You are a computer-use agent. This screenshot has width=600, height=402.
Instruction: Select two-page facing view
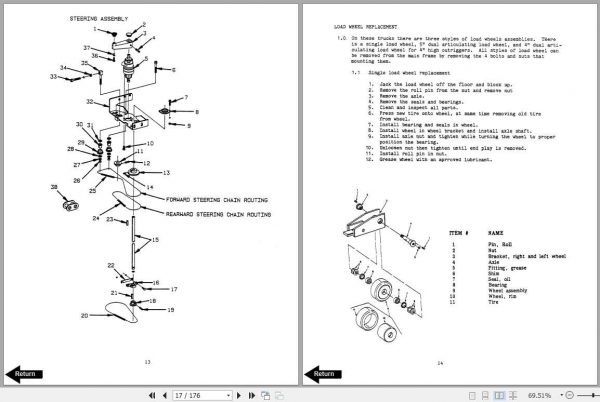point(499,395)
